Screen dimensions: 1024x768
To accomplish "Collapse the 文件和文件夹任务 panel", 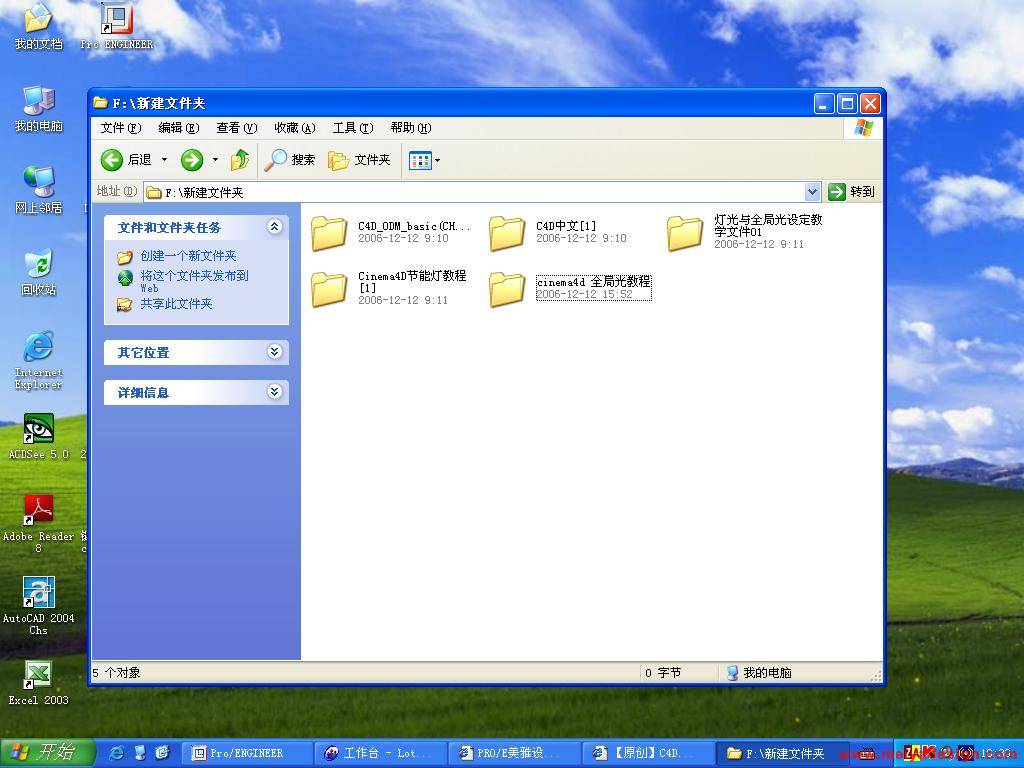I will point(274,227).
